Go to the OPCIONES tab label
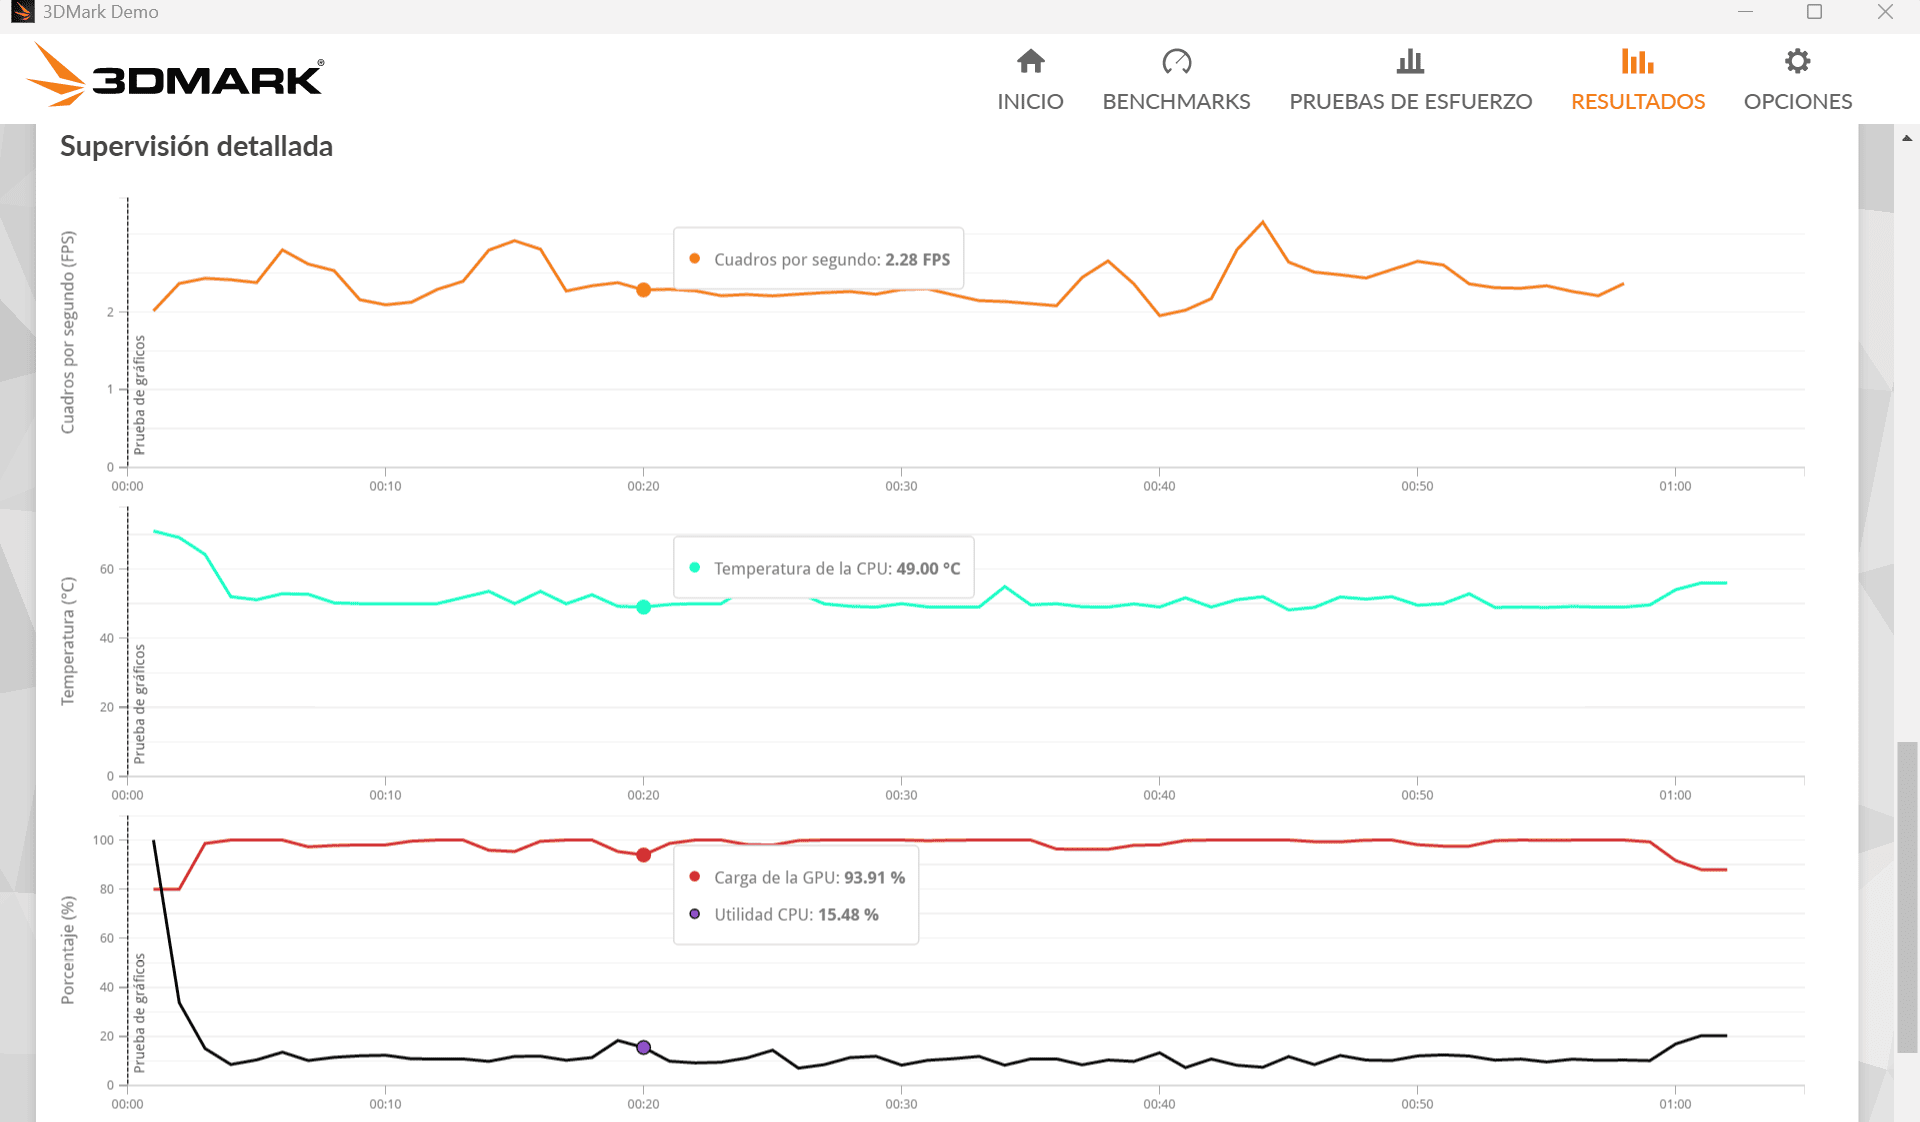The image size is (1920, 1122). tap(1797, 102)
